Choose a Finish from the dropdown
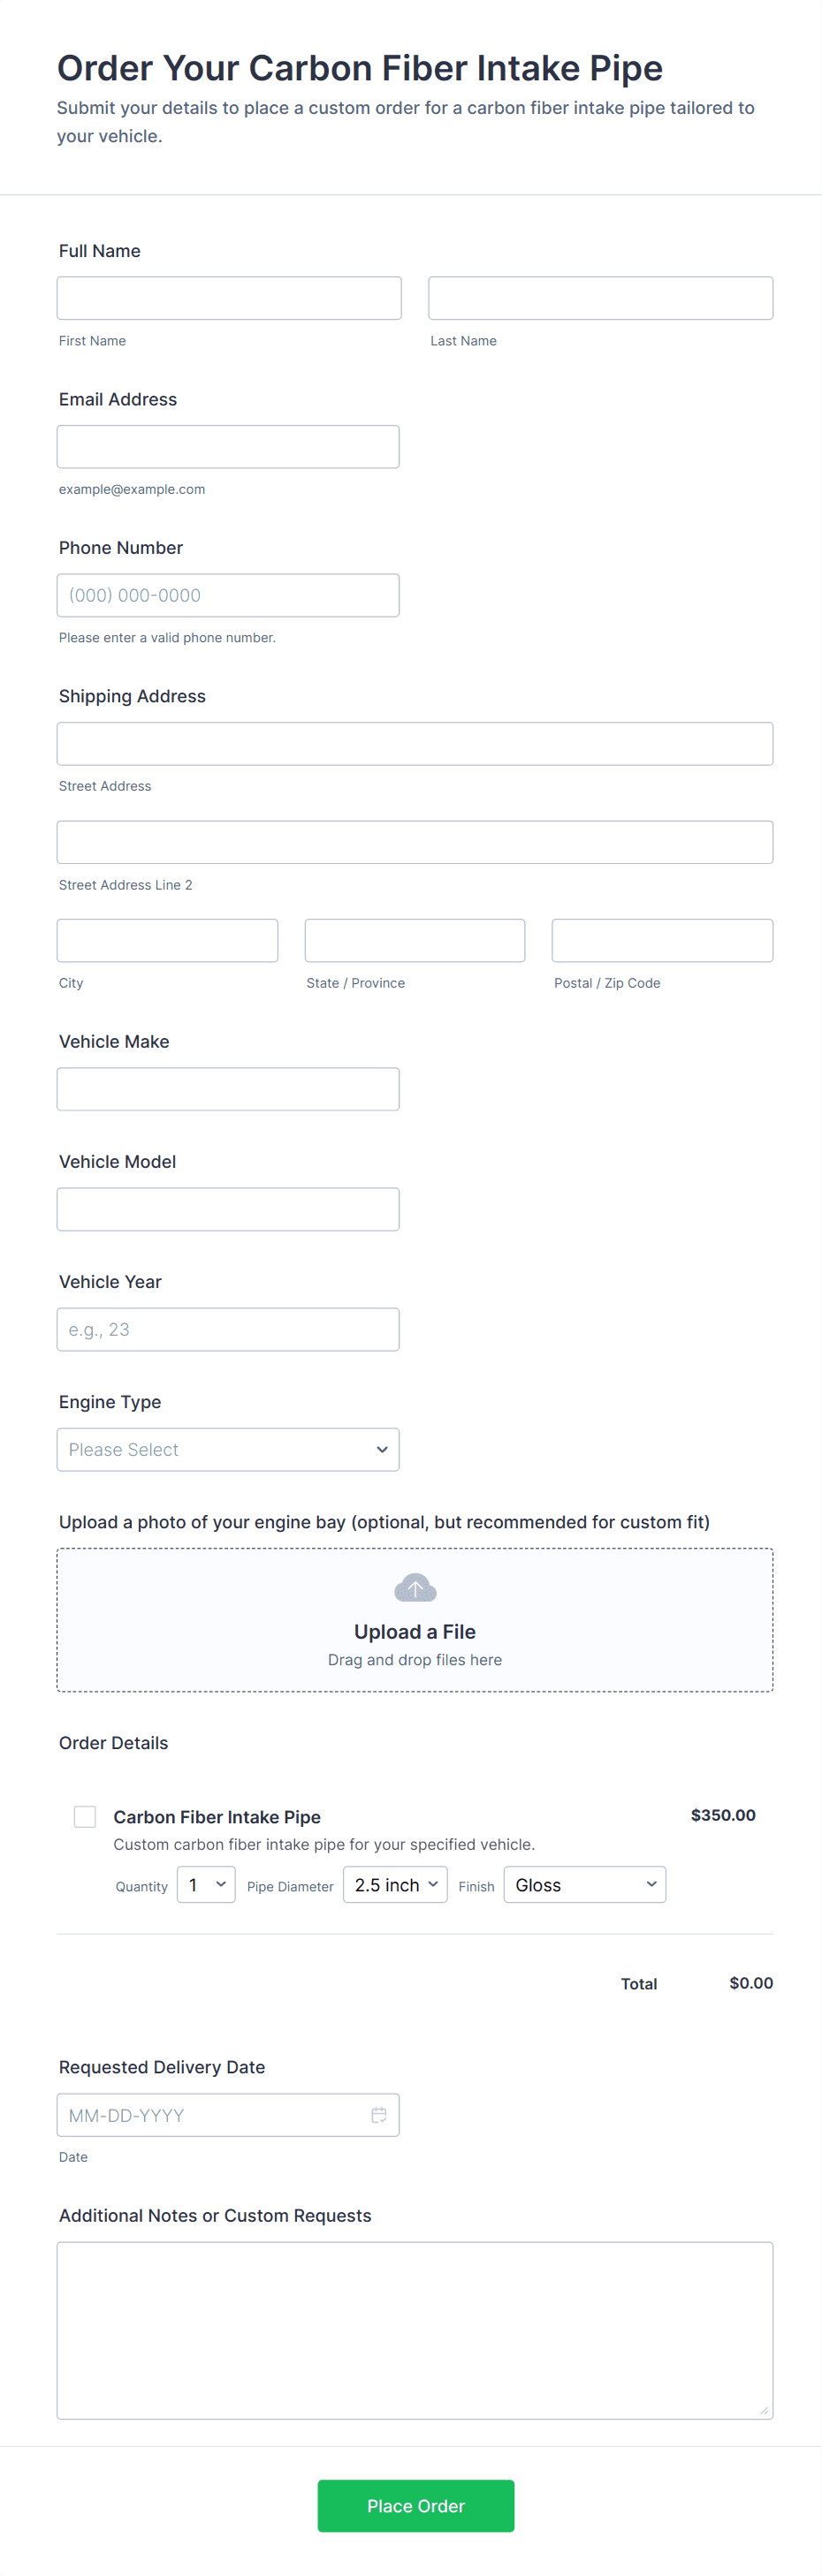 584,1884
